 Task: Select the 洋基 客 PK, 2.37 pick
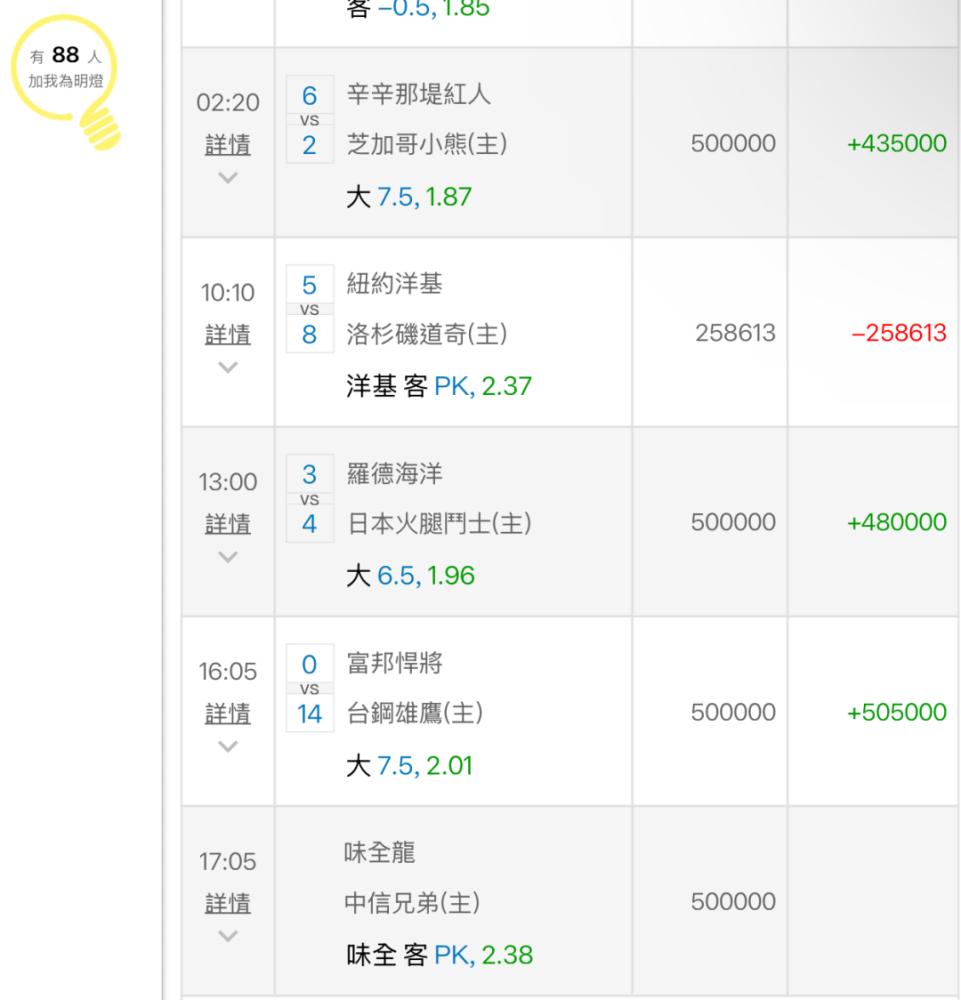[437, 387]
